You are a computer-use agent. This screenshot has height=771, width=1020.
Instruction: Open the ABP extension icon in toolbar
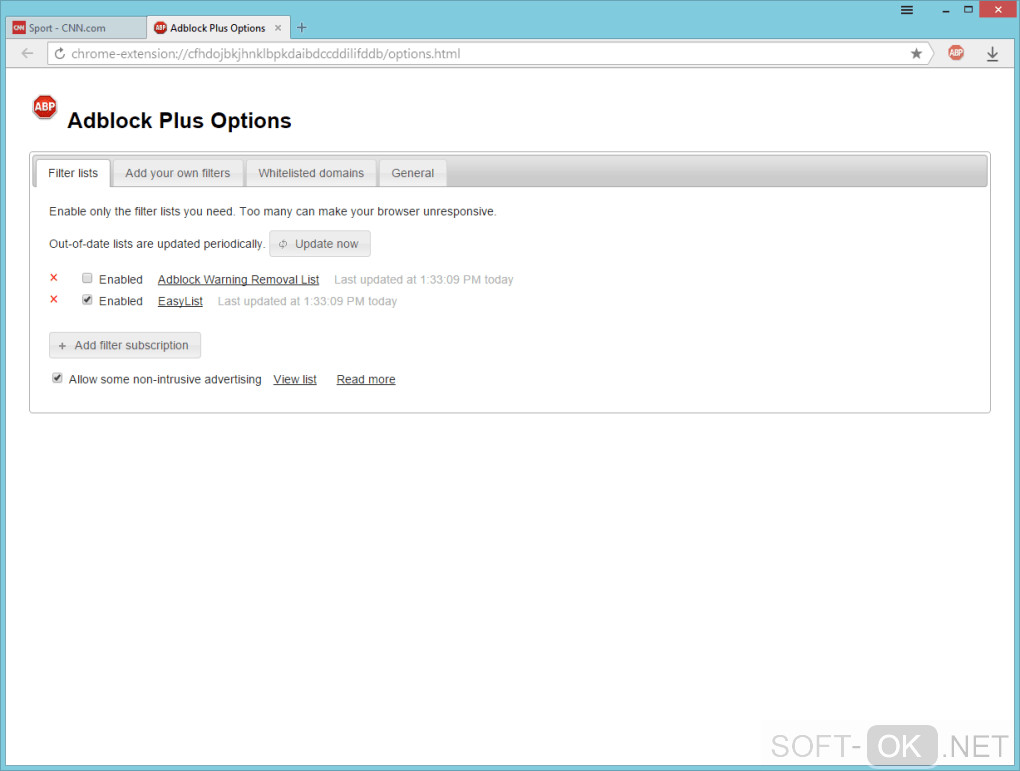pyautogui.click(x=956, y=53)
